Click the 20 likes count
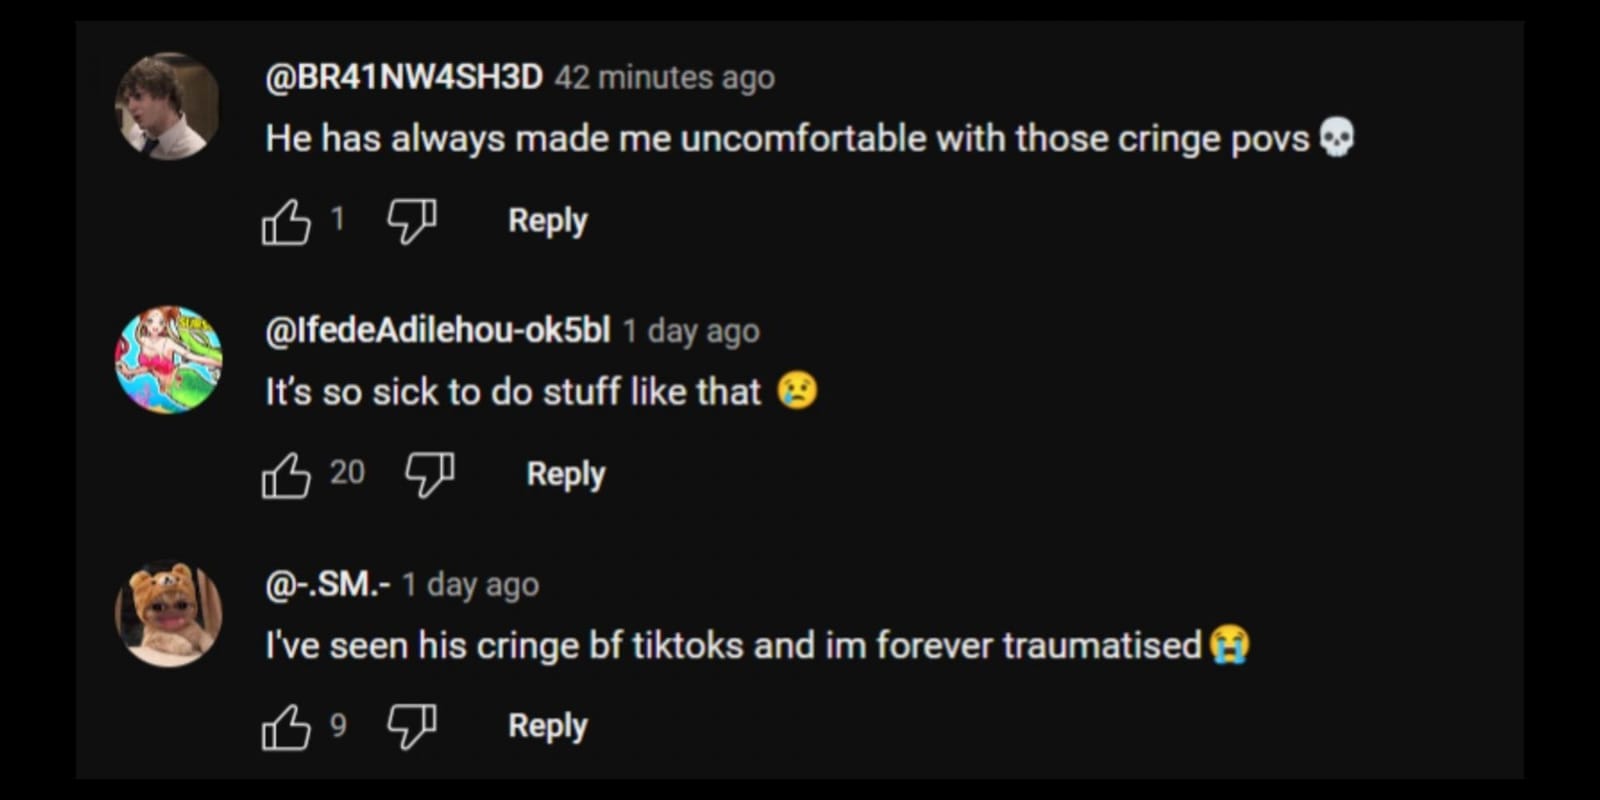 (347, 472)
